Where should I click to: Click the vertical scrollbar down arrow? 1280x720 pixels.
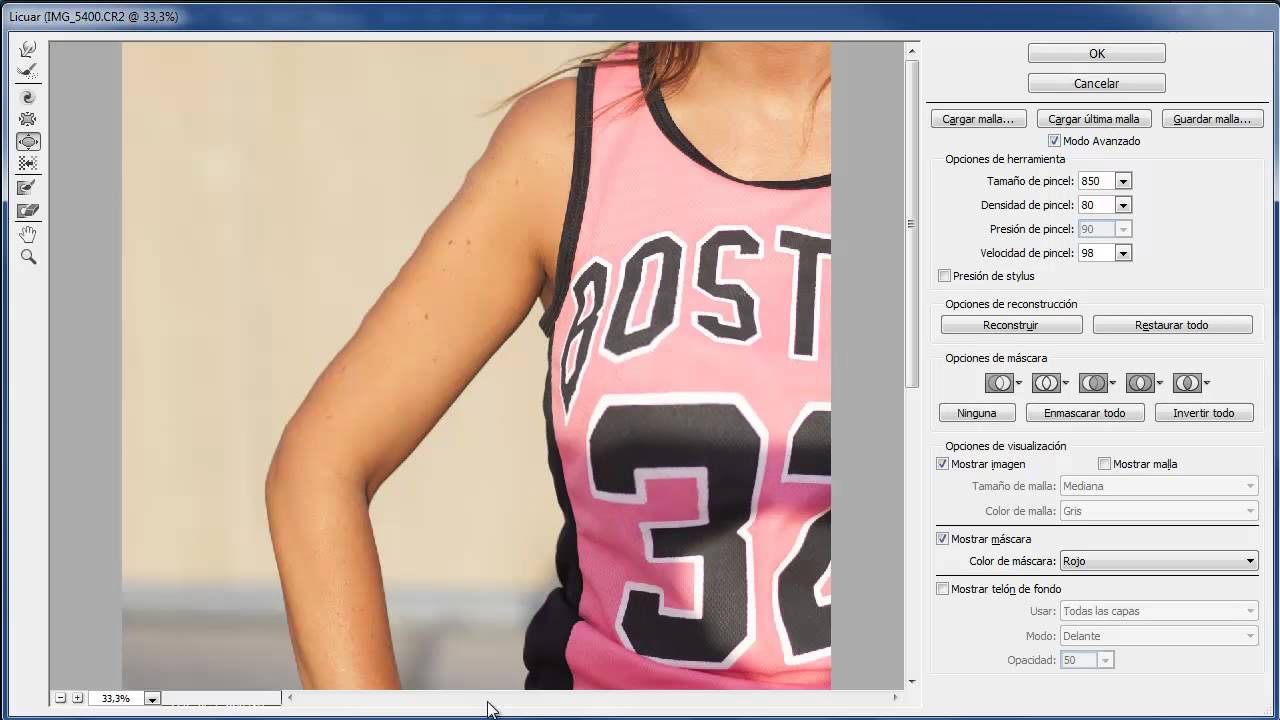click(911, 682)
